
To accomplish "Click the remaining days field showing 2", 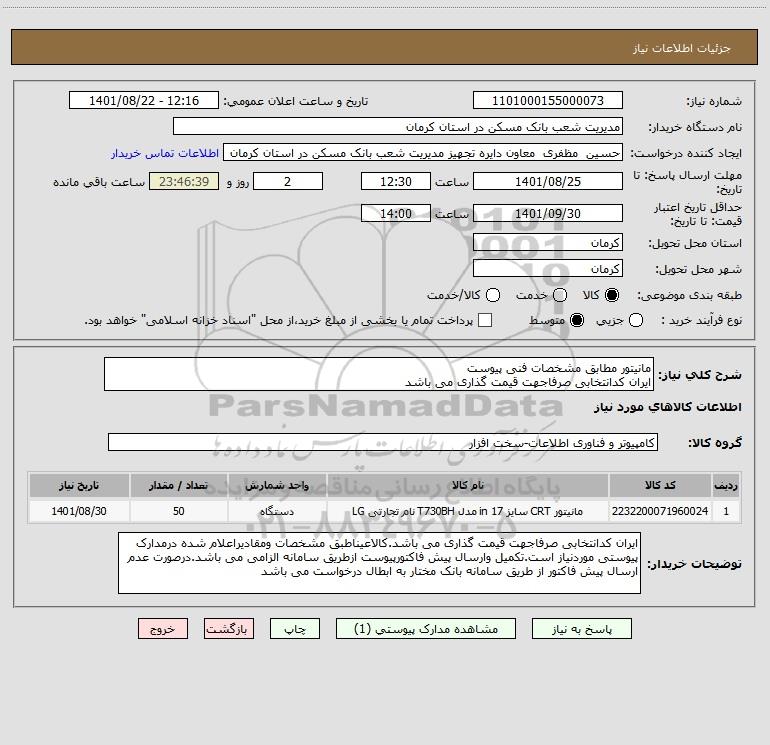I will (288, 181).
